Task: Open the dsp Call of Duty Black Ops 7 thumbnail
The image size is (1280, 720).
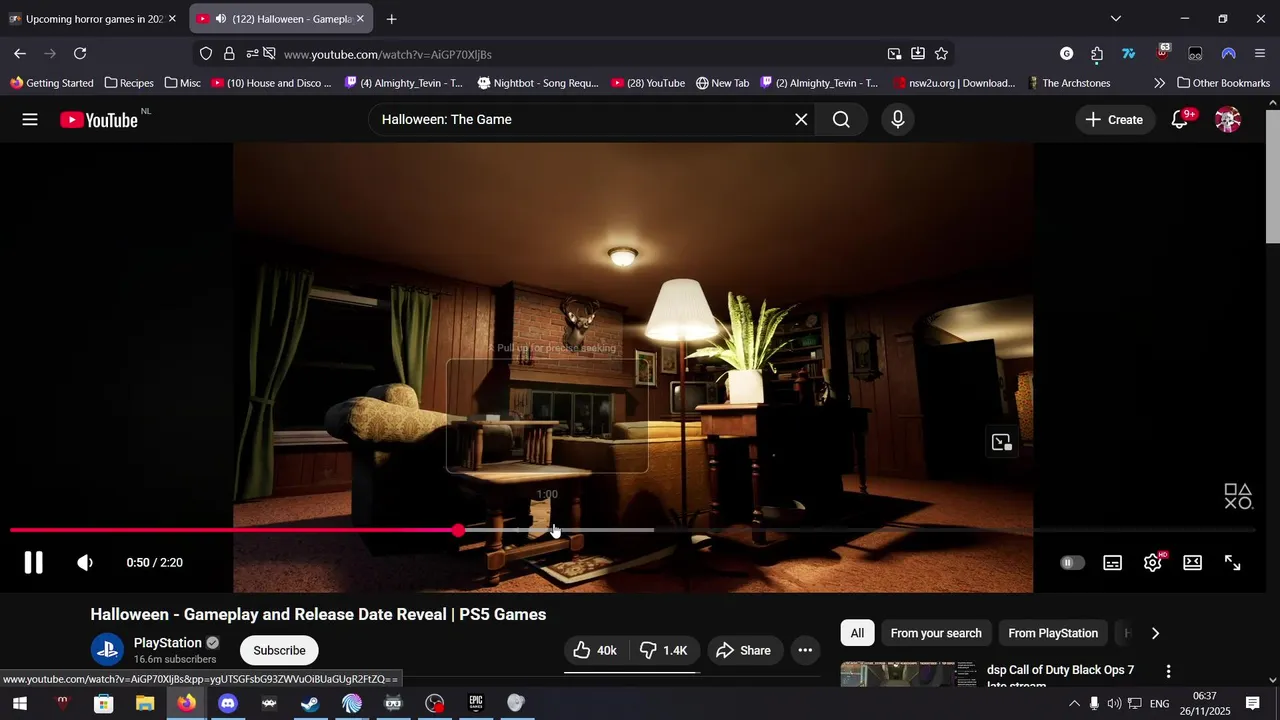Action: pos(908,674)
